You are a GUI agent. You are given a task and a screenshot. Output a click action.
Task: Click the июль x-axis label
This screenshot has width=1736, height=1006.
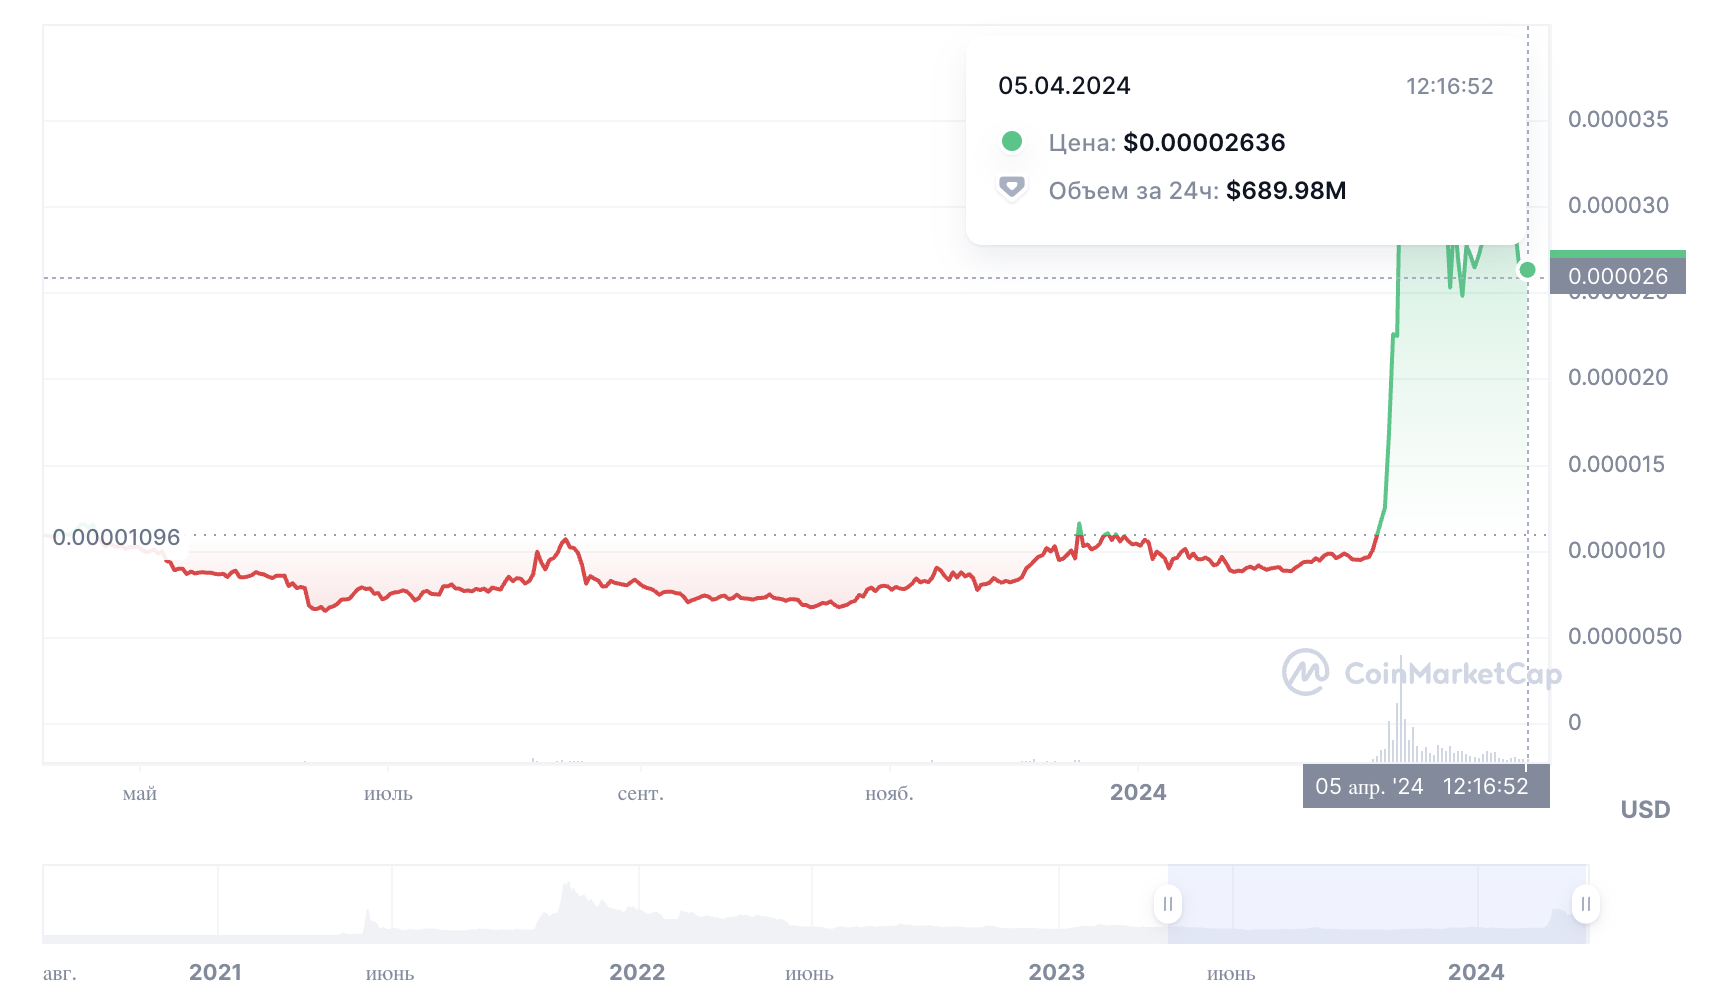point(388,794)
